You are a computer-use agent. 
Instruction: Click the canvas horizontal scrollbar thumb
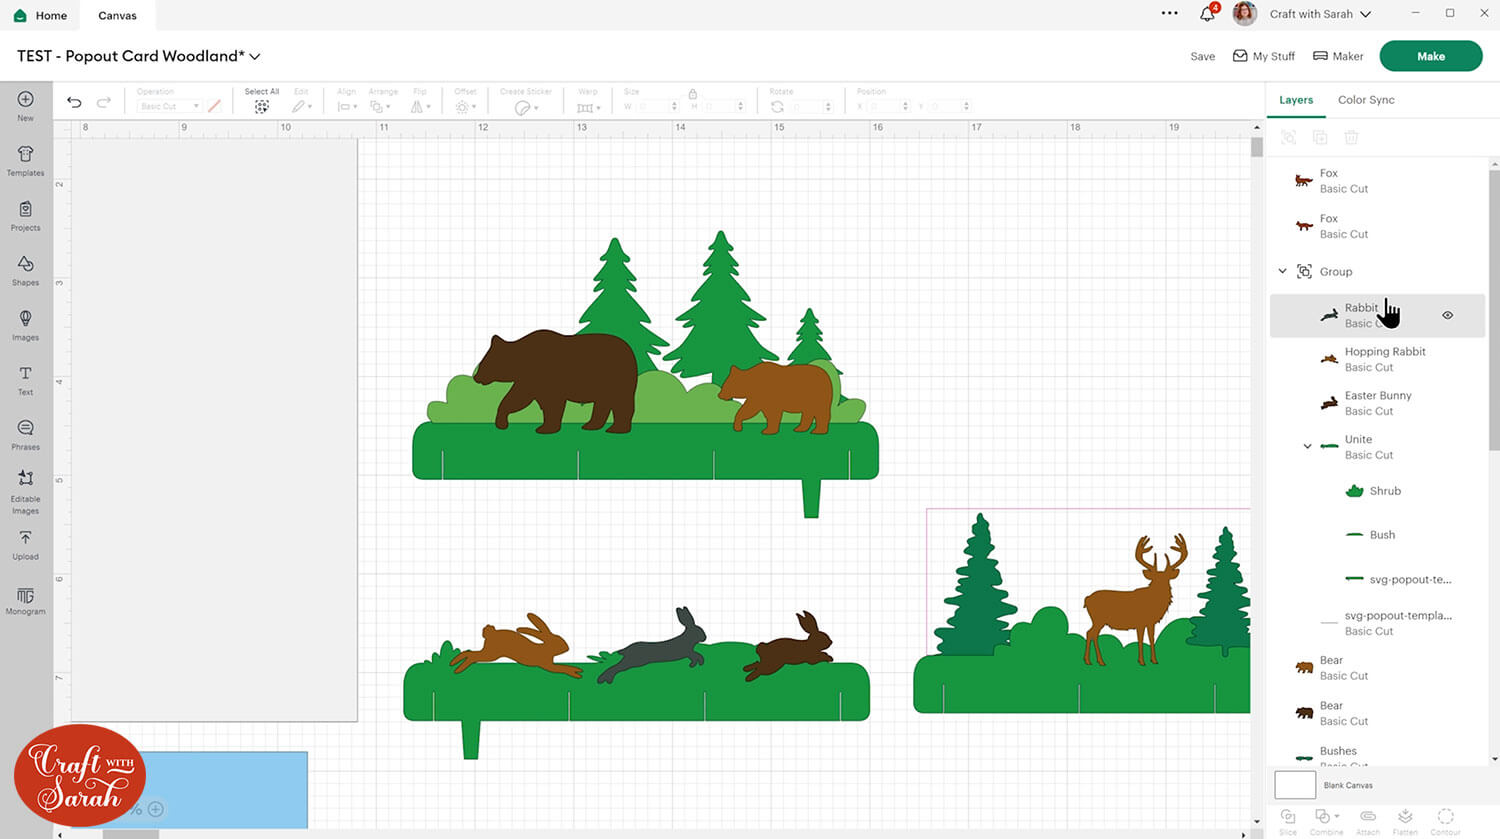tap(130, 834)
